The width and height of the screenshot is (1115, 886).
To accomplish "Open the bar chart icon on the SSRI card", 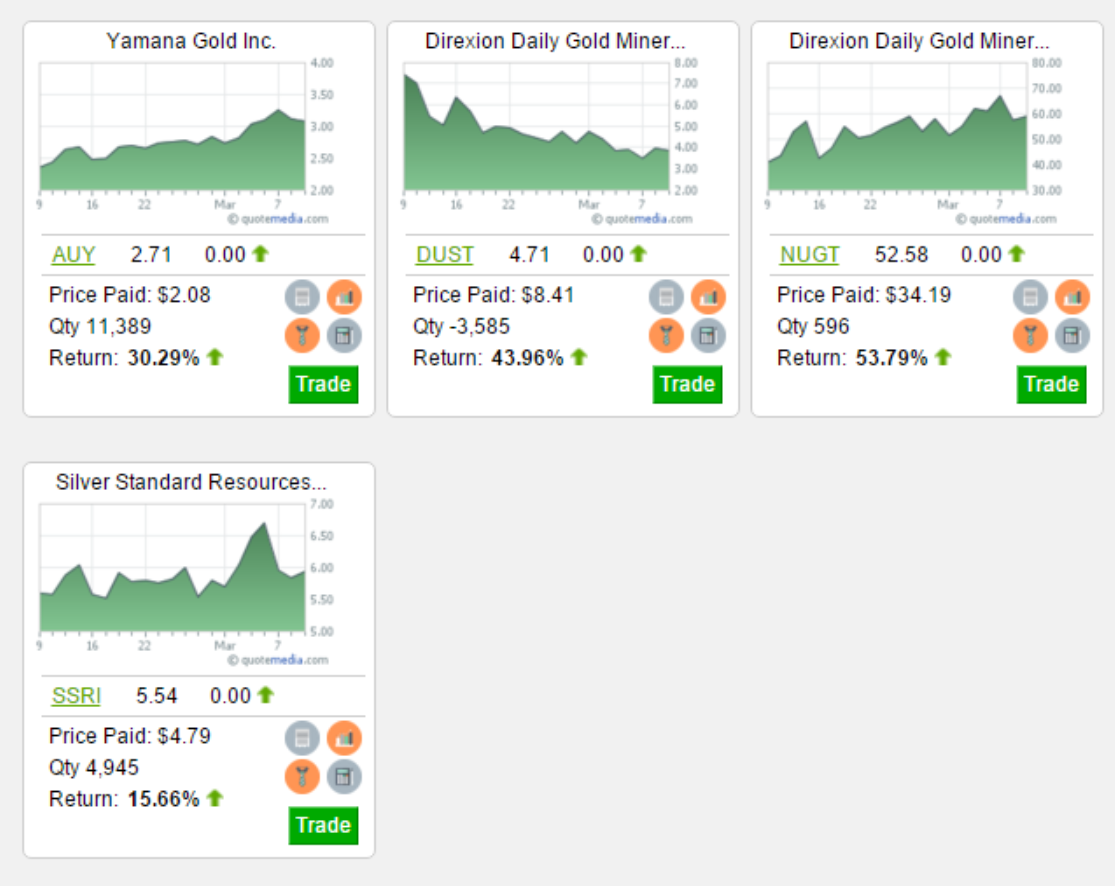I will click(x=344, y=738).
